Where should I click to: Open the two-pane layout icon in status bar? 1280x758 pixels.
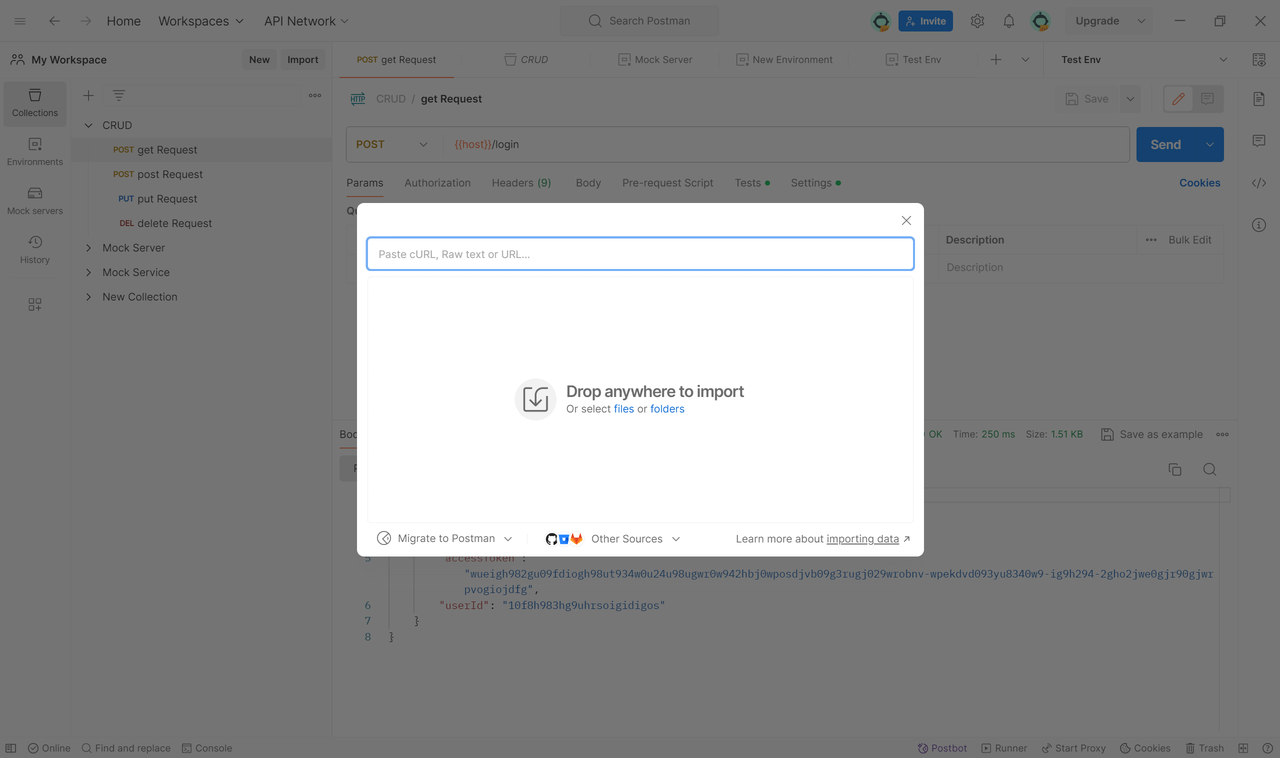pos(1243,748)
